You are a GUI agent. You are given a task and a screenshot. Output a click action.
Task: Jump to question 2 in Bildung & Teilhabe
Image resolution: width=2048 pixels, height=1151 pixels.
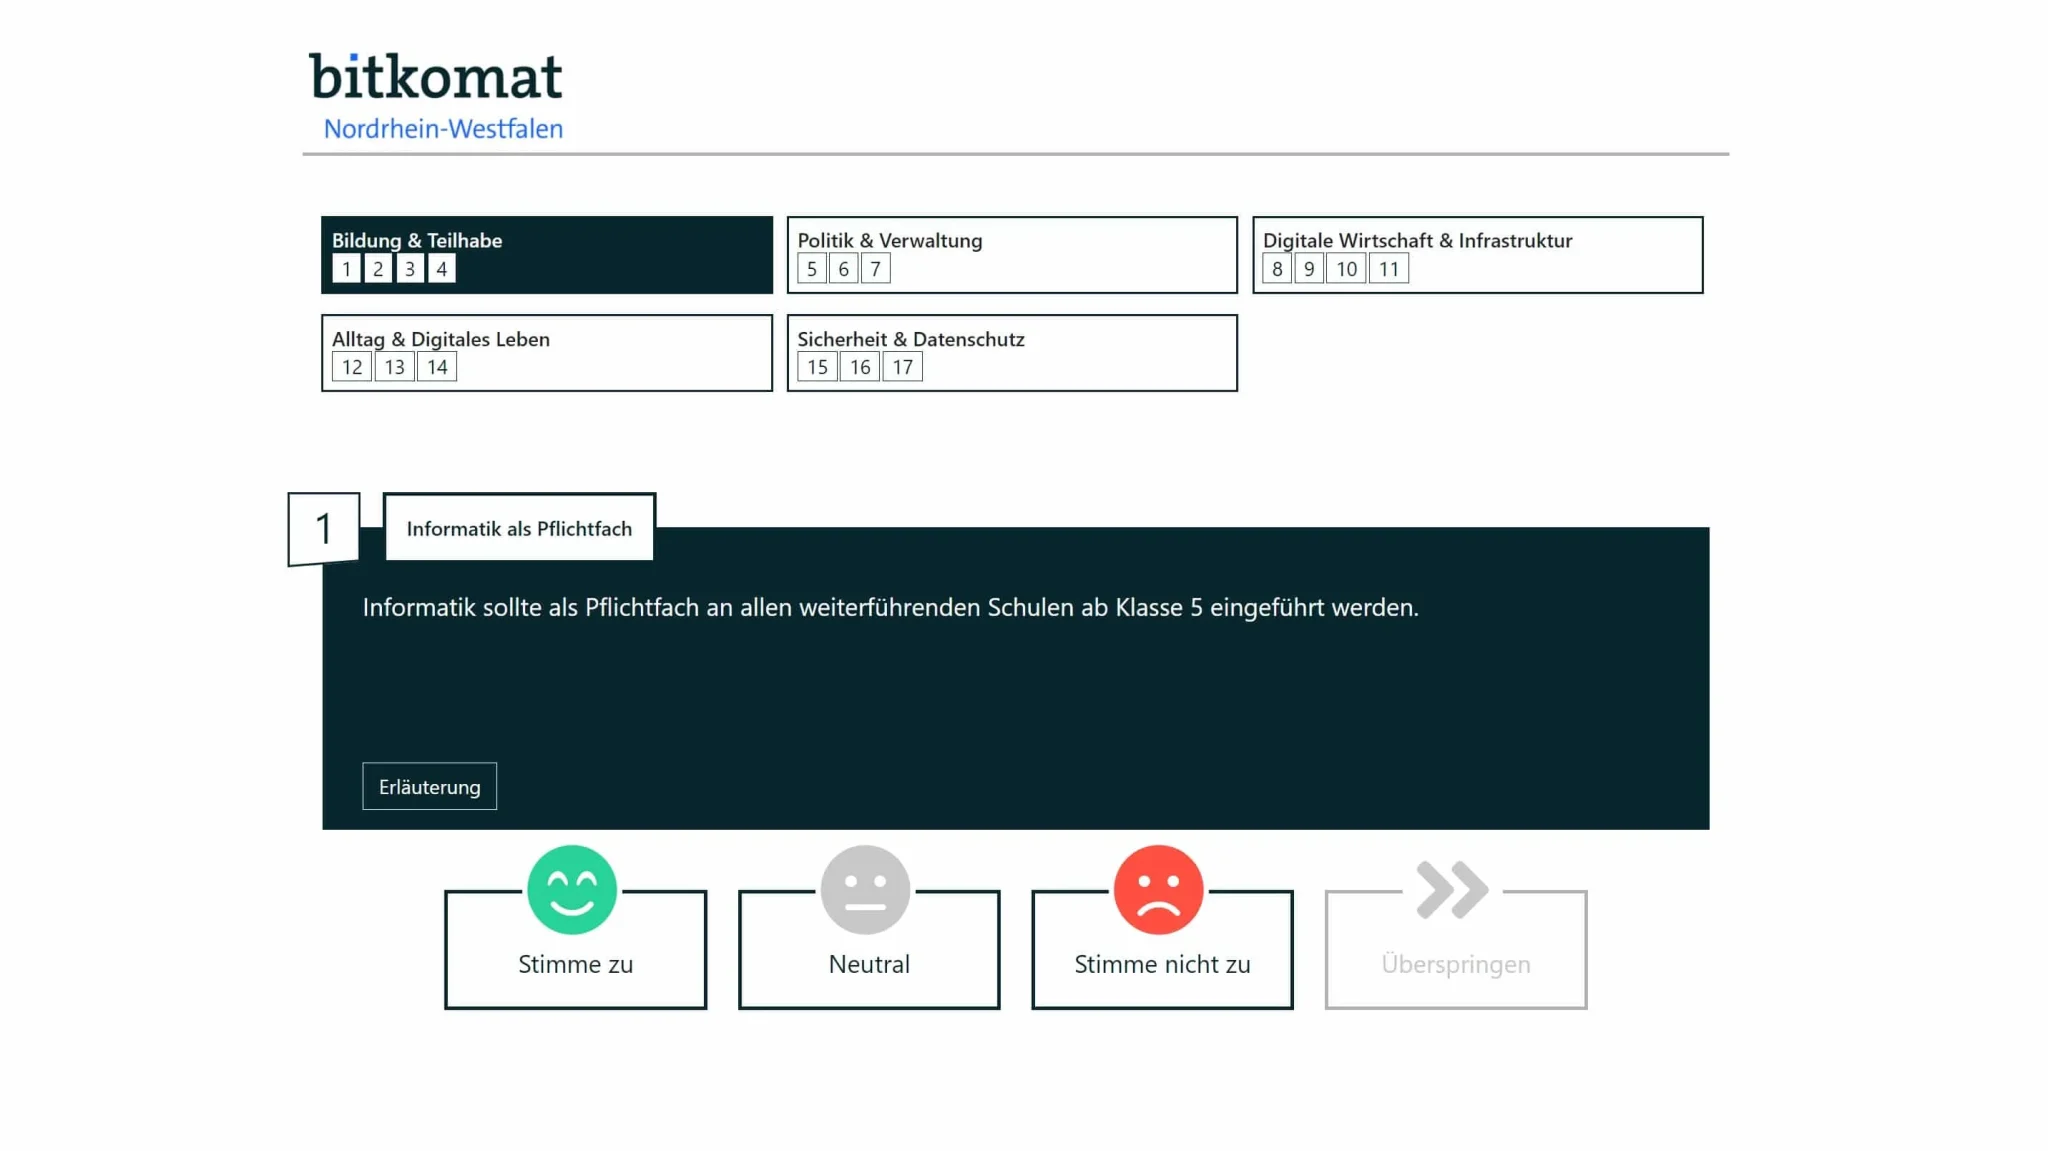coord(378,268)
